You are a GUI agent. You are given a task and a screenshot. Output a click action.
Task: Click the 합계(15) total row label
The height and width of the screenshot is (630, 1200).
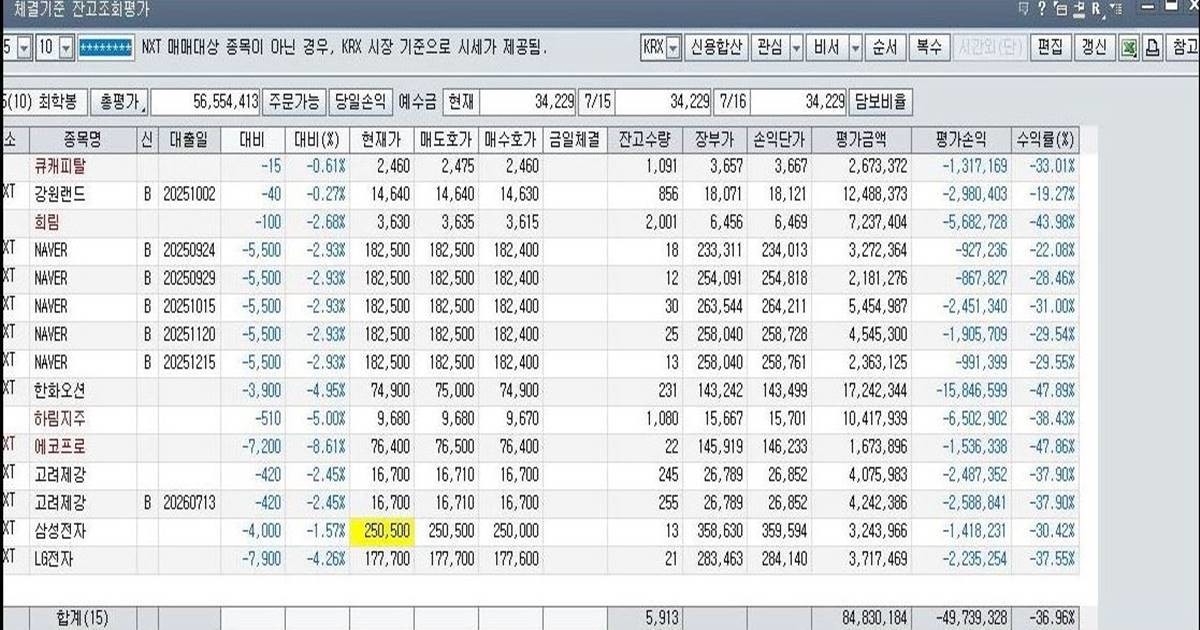[84, 619]
